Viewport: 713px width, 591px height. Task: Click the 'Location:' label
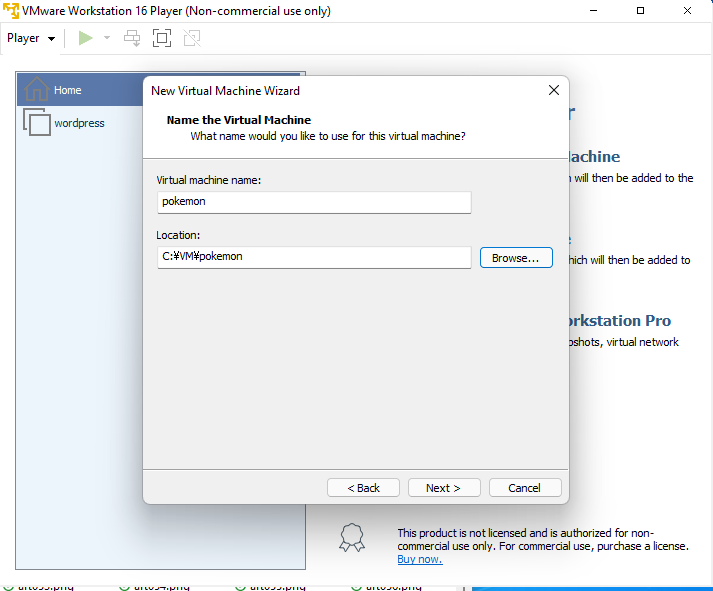click(178, 235)
